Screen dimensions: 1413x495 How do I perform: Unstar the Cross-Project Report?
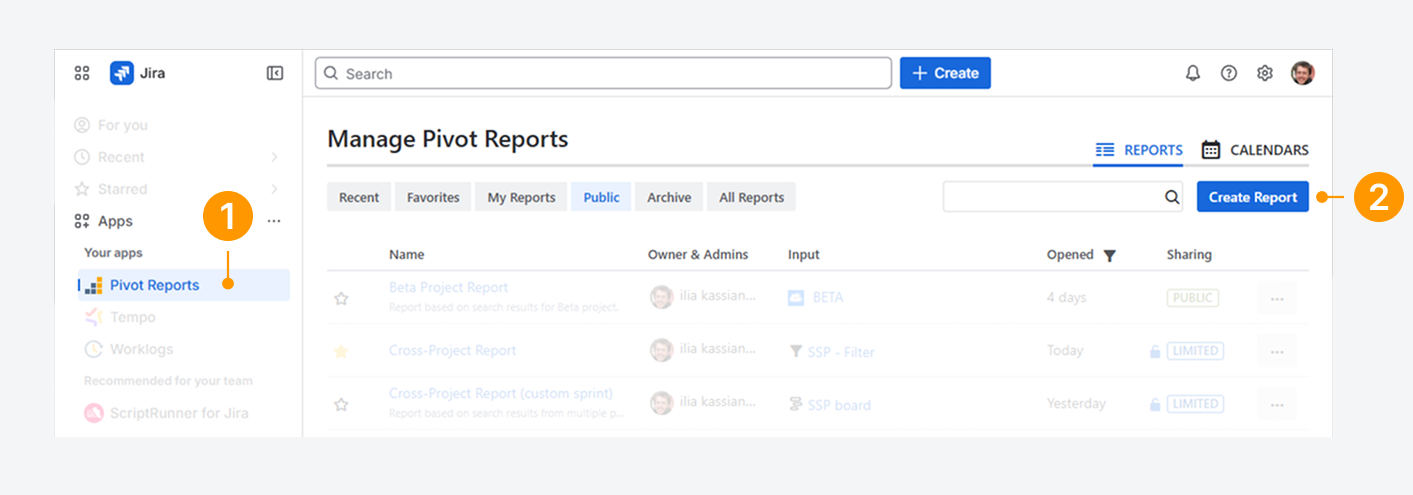click(x=341, y=351)
